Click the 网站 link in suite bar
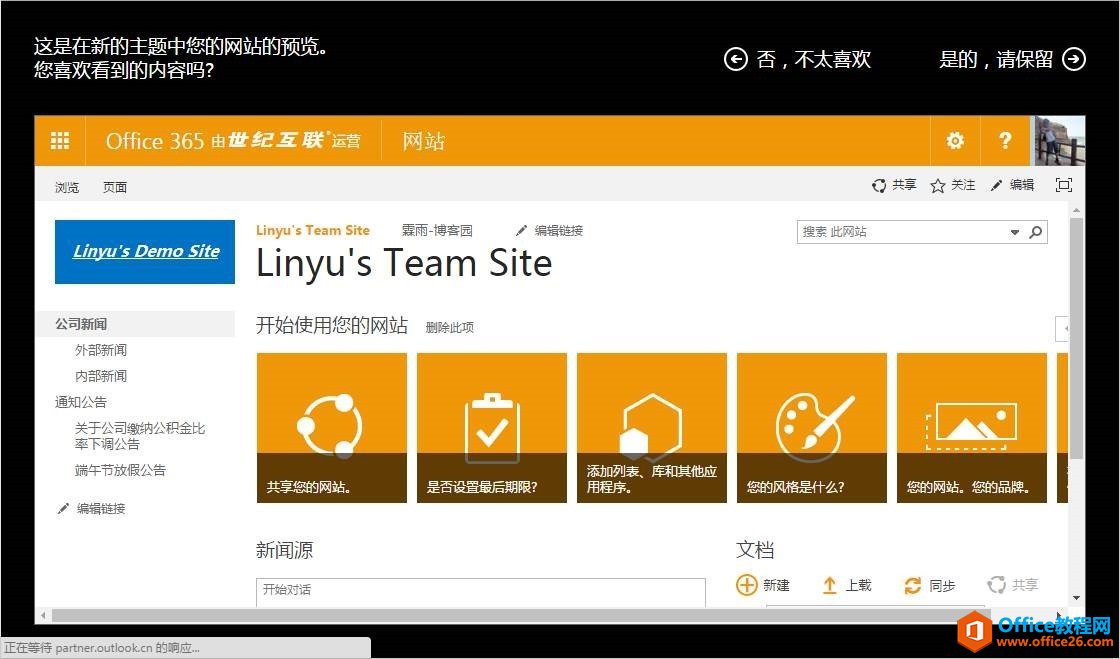1120x659 pixels. point(424,141)
